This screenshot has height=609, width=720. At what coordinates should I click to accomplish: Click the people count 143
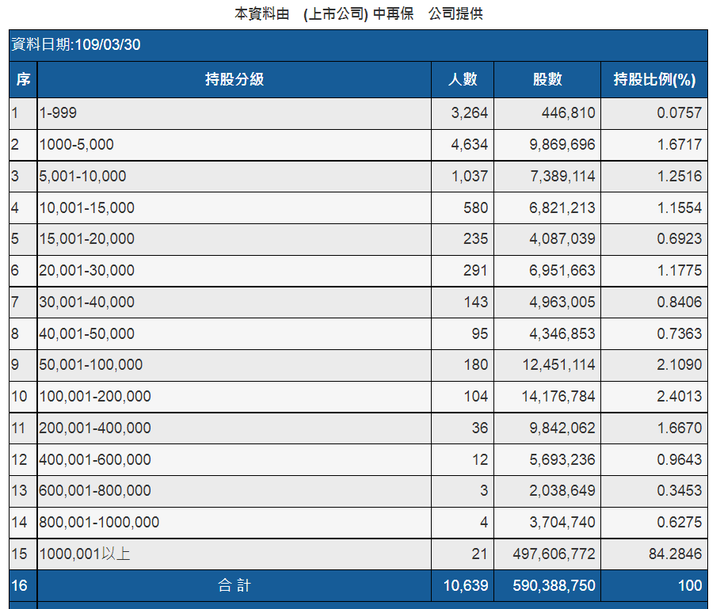pyautogui.click(x=476, y=302)
